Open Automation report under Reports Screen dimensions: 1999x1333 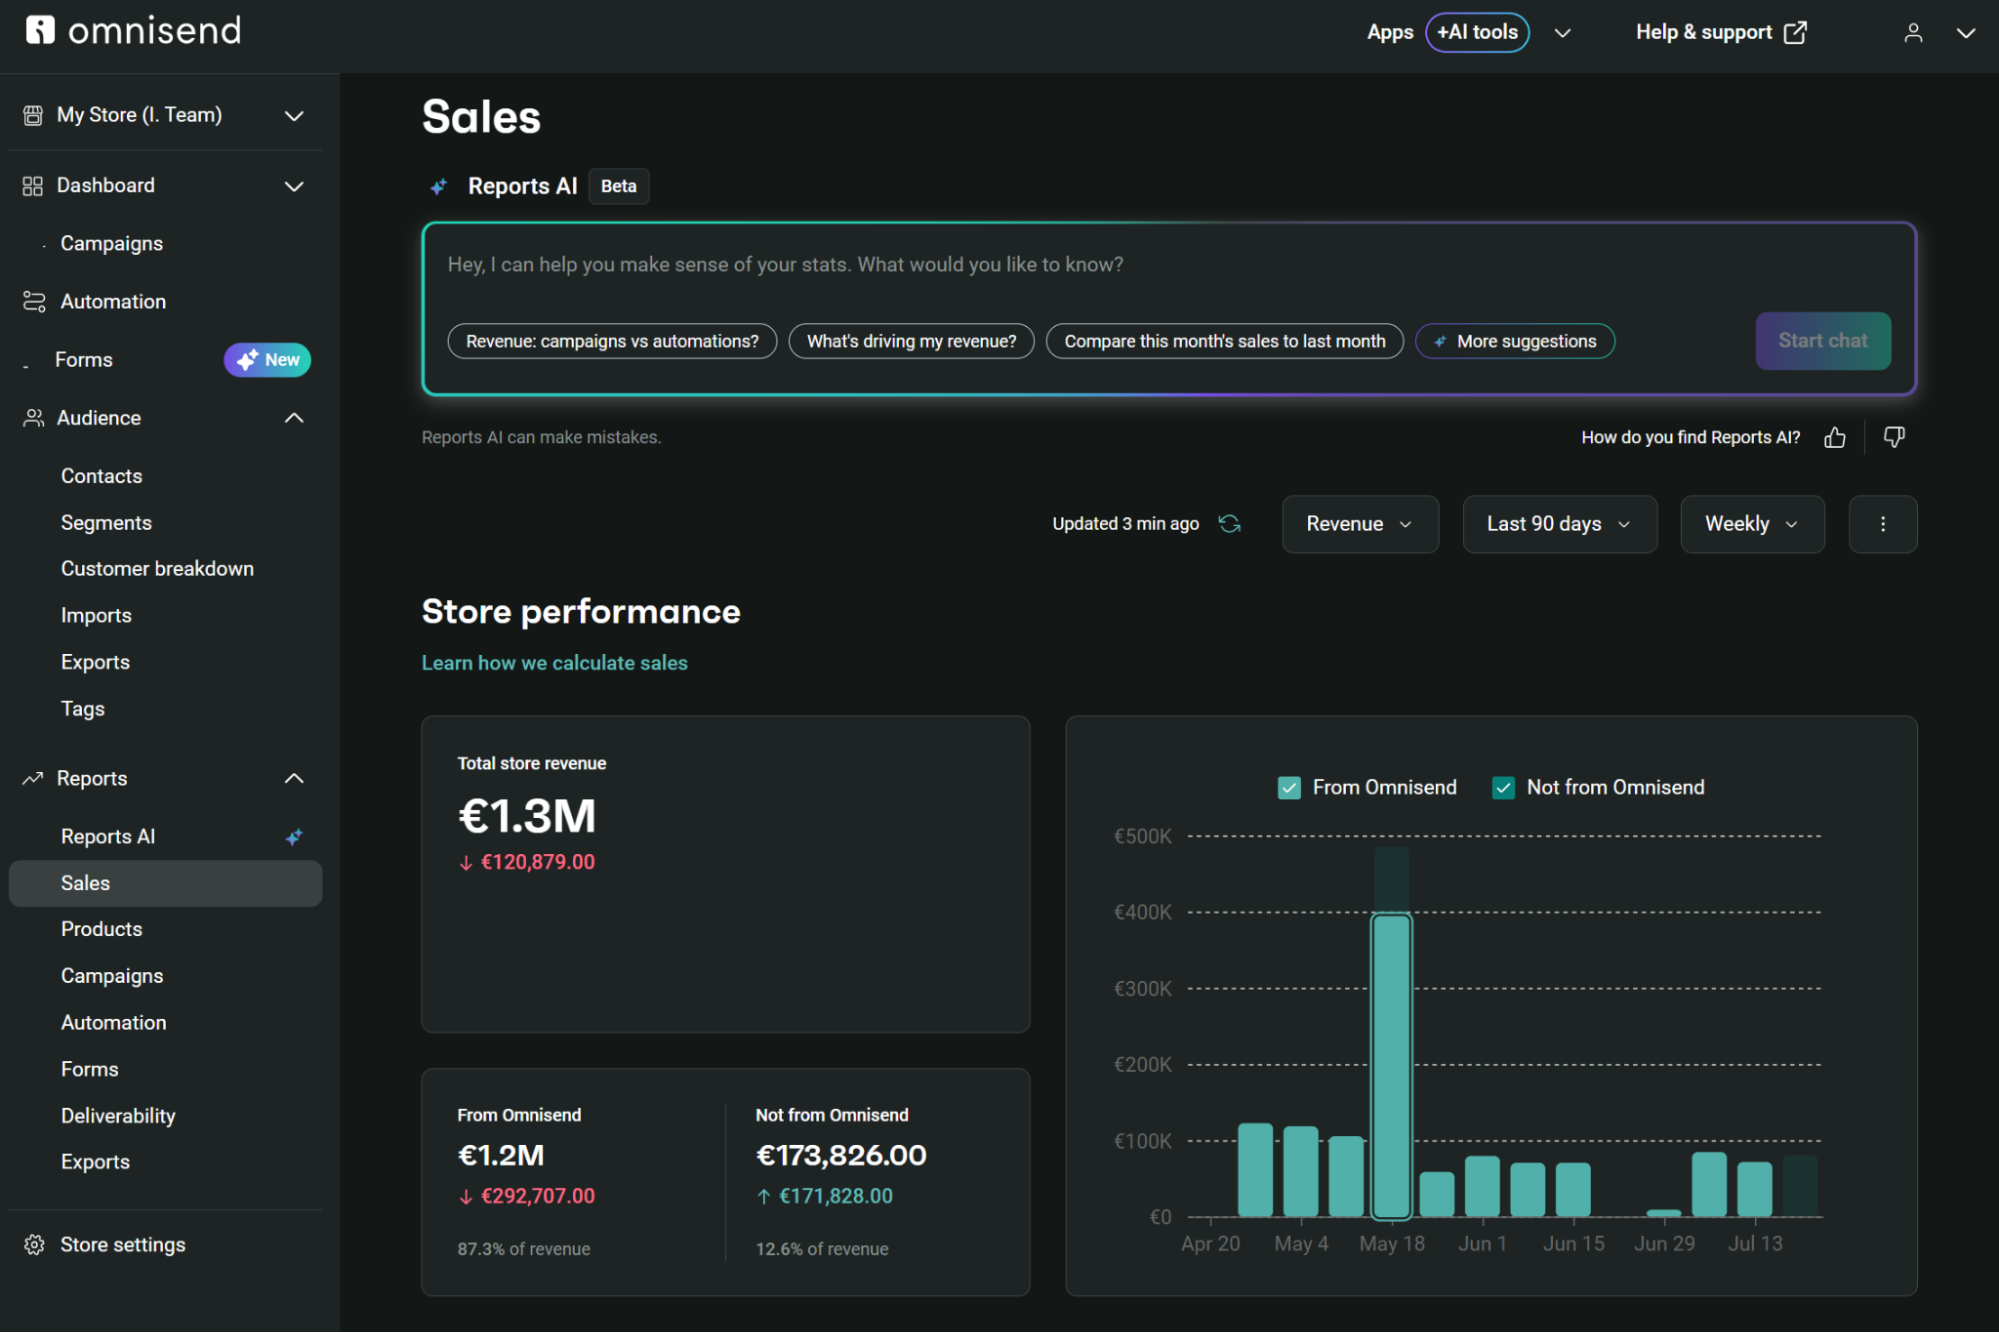point(114,1023)
